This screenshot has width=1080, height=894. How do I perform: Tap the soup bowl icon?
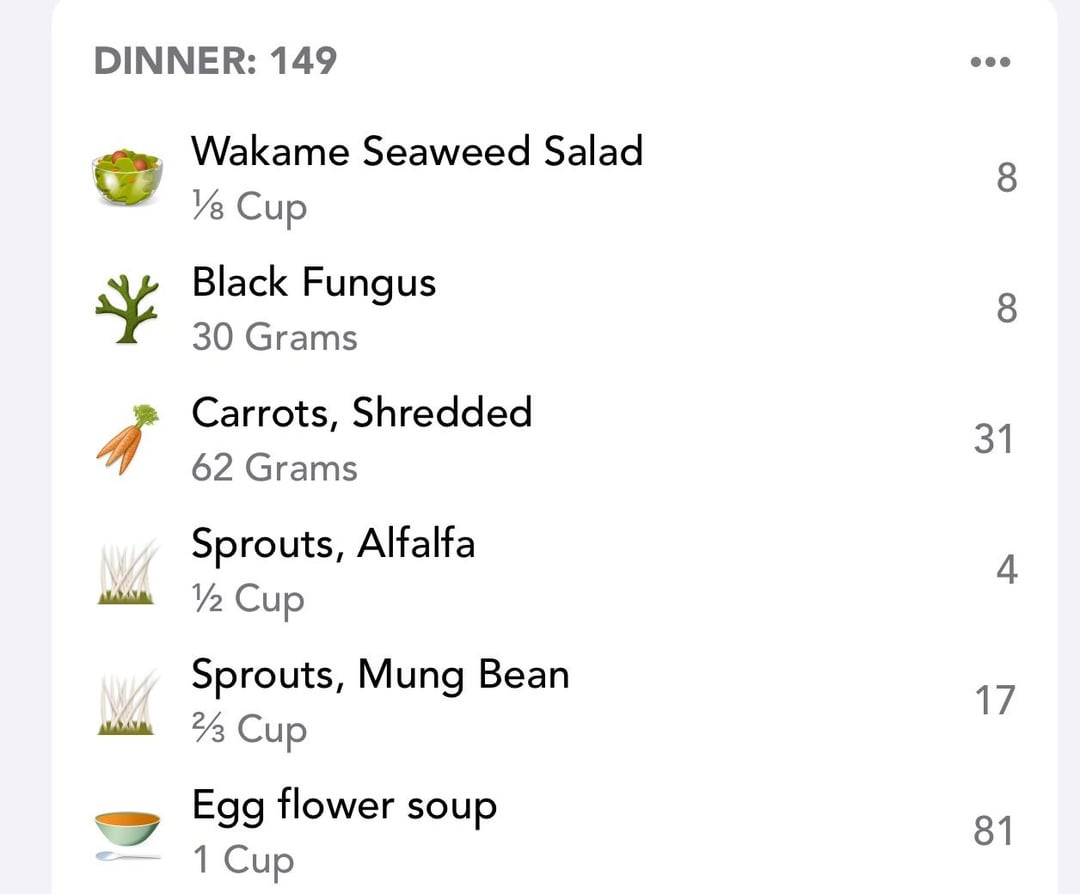[127, 835]
